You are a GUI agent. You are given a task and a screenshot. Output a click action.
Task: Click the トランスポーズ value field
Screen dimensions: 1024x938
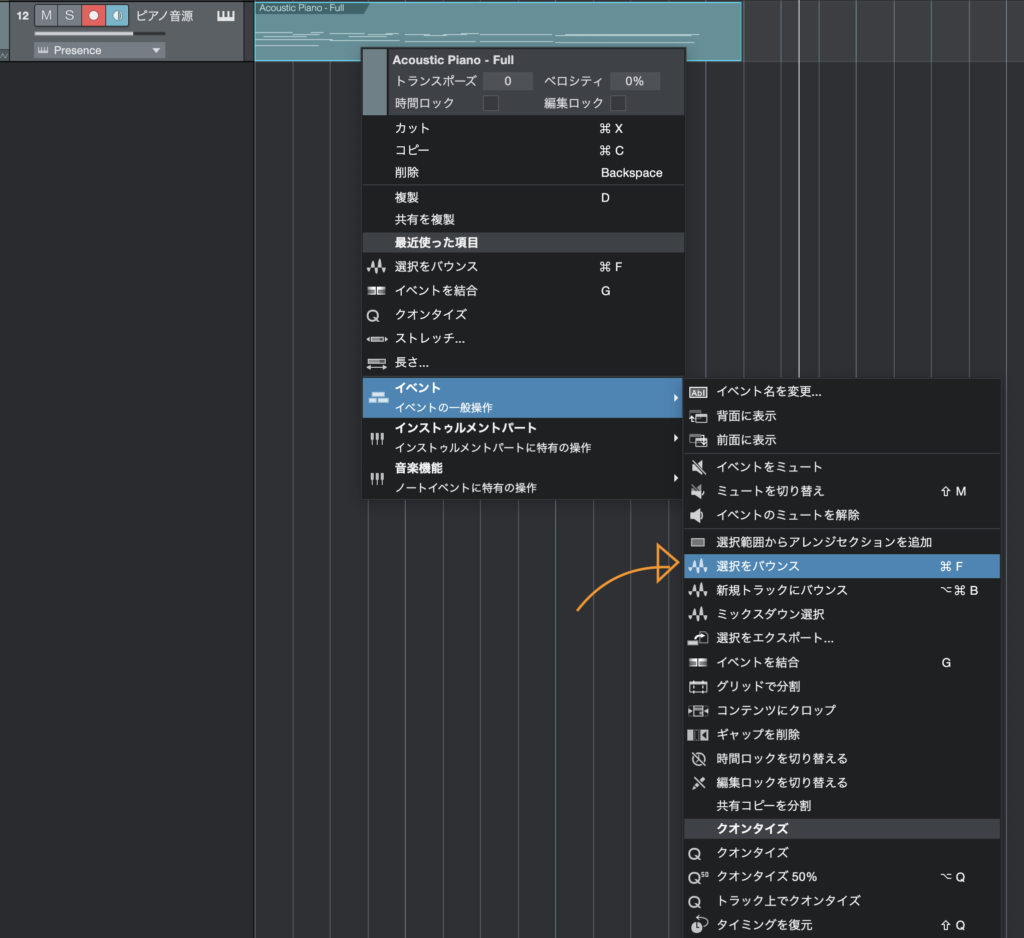click(x=507, y=81)
